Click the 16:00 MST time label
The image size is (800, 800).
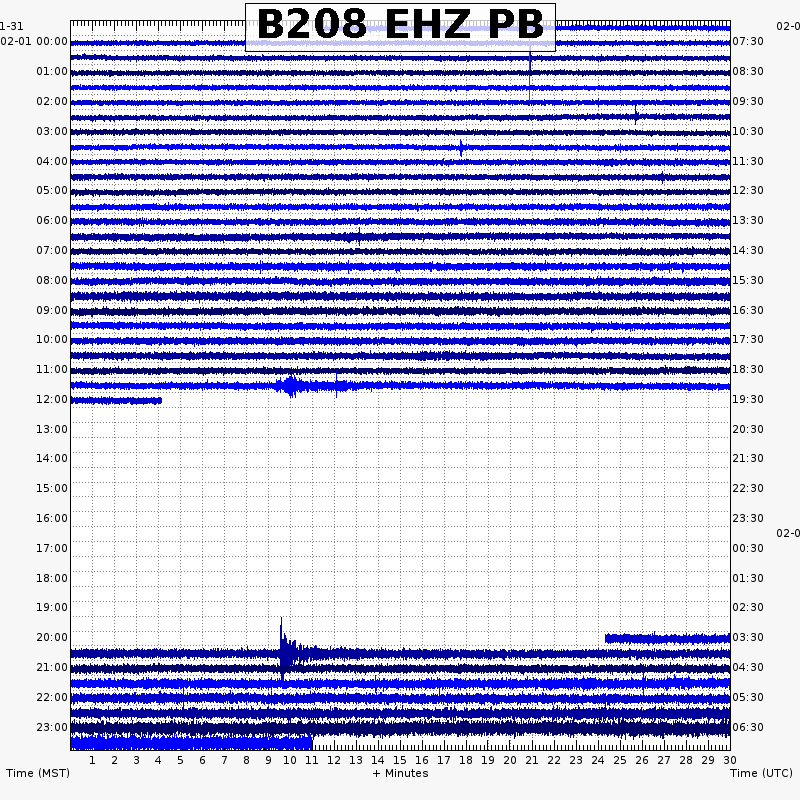pyautogui.click(x=52, y=518)
